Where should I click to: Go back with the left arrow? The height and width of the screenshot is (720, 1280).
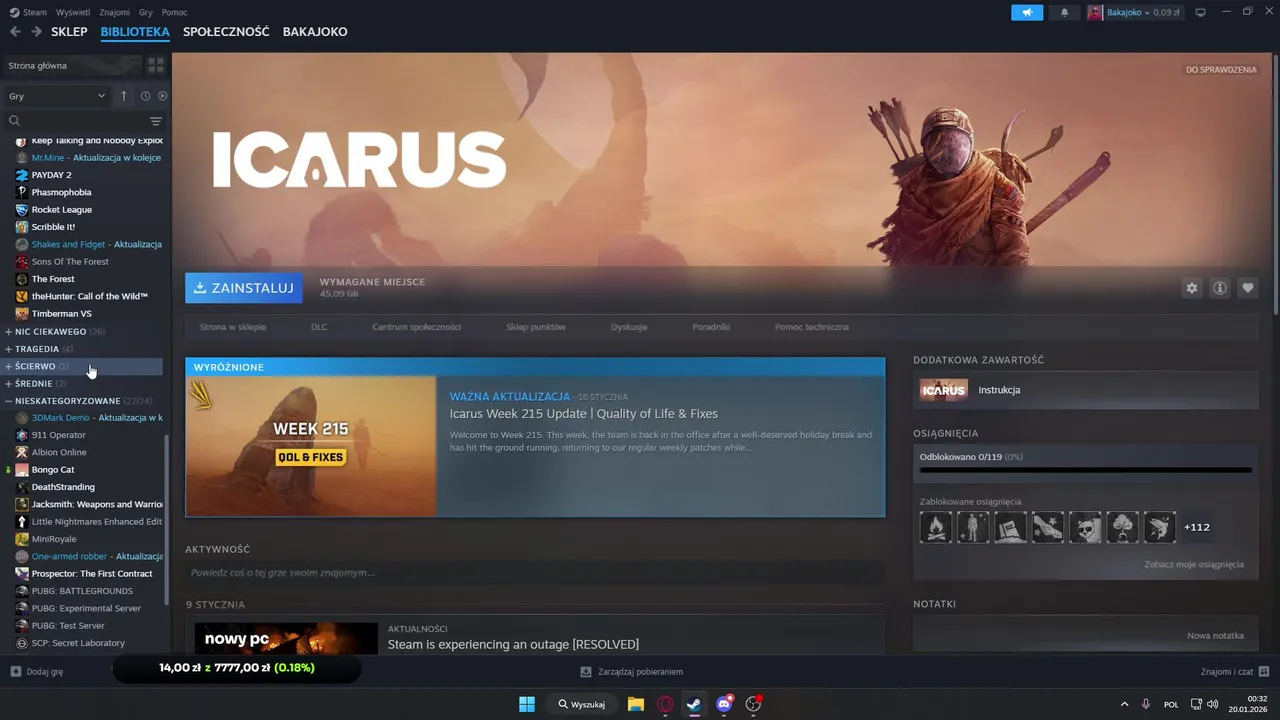(x=15, y=32)
